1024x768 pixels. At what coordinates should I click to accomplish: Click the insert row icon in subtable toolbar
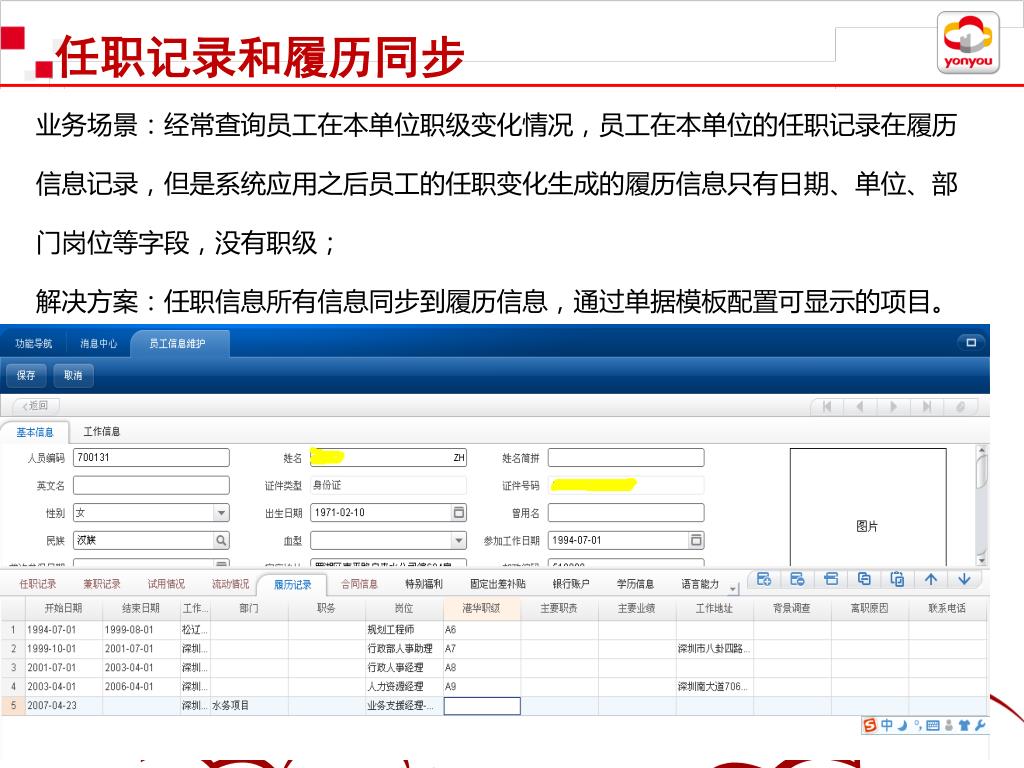tap(831, 579)
